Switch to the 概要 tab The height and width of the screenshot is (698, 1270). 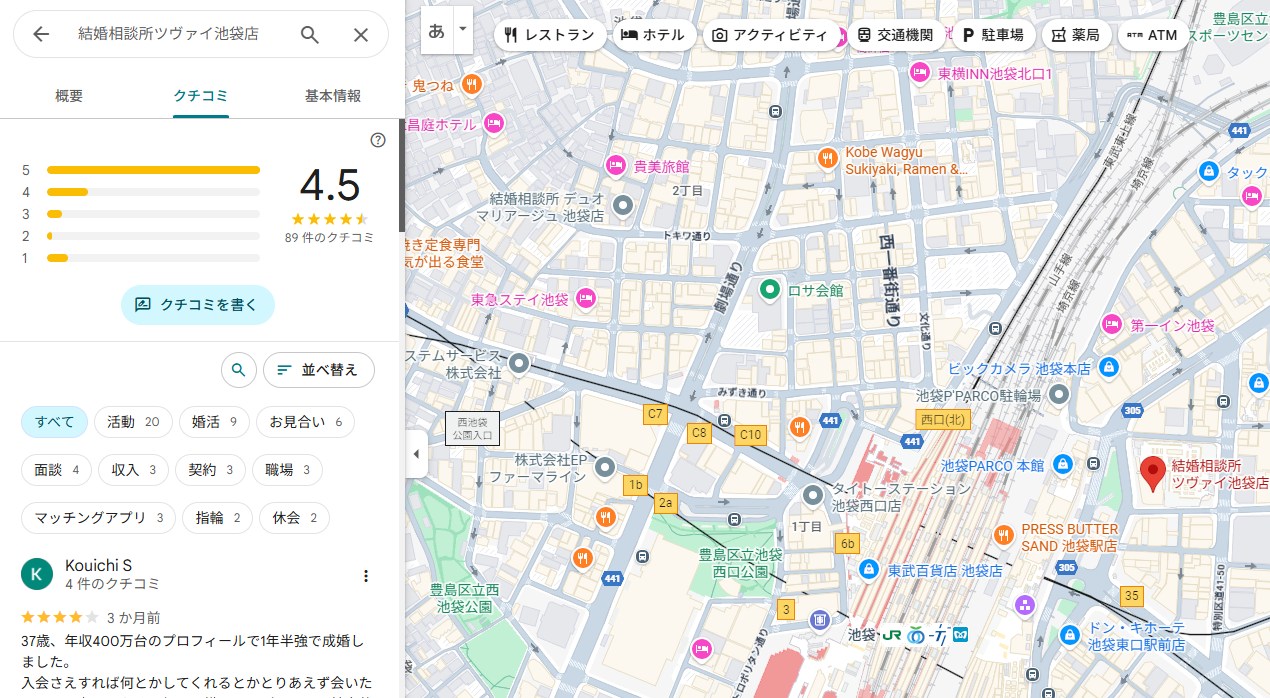click(69, 96)
